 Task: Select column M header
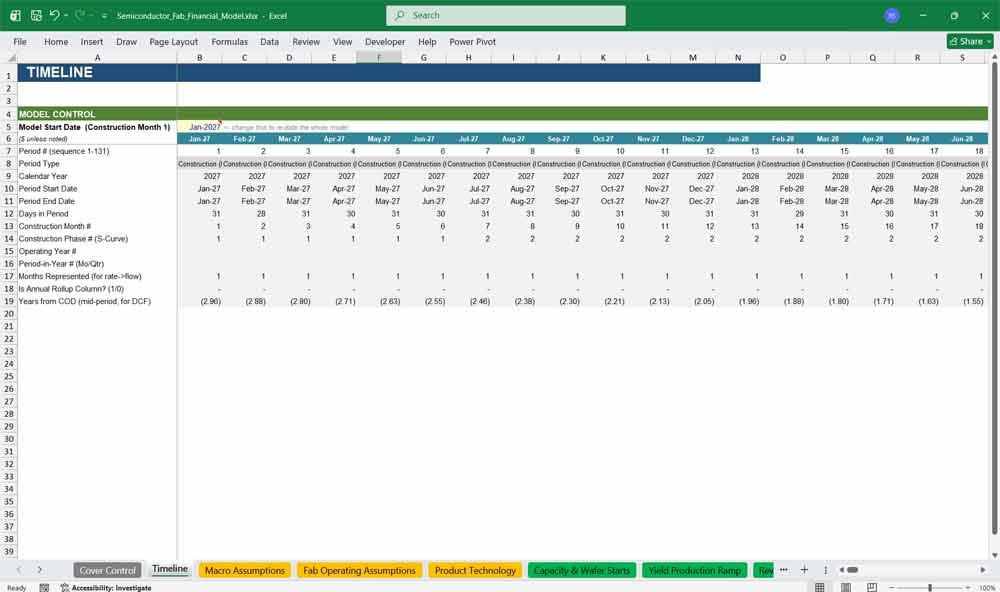[x=693, y=57]
